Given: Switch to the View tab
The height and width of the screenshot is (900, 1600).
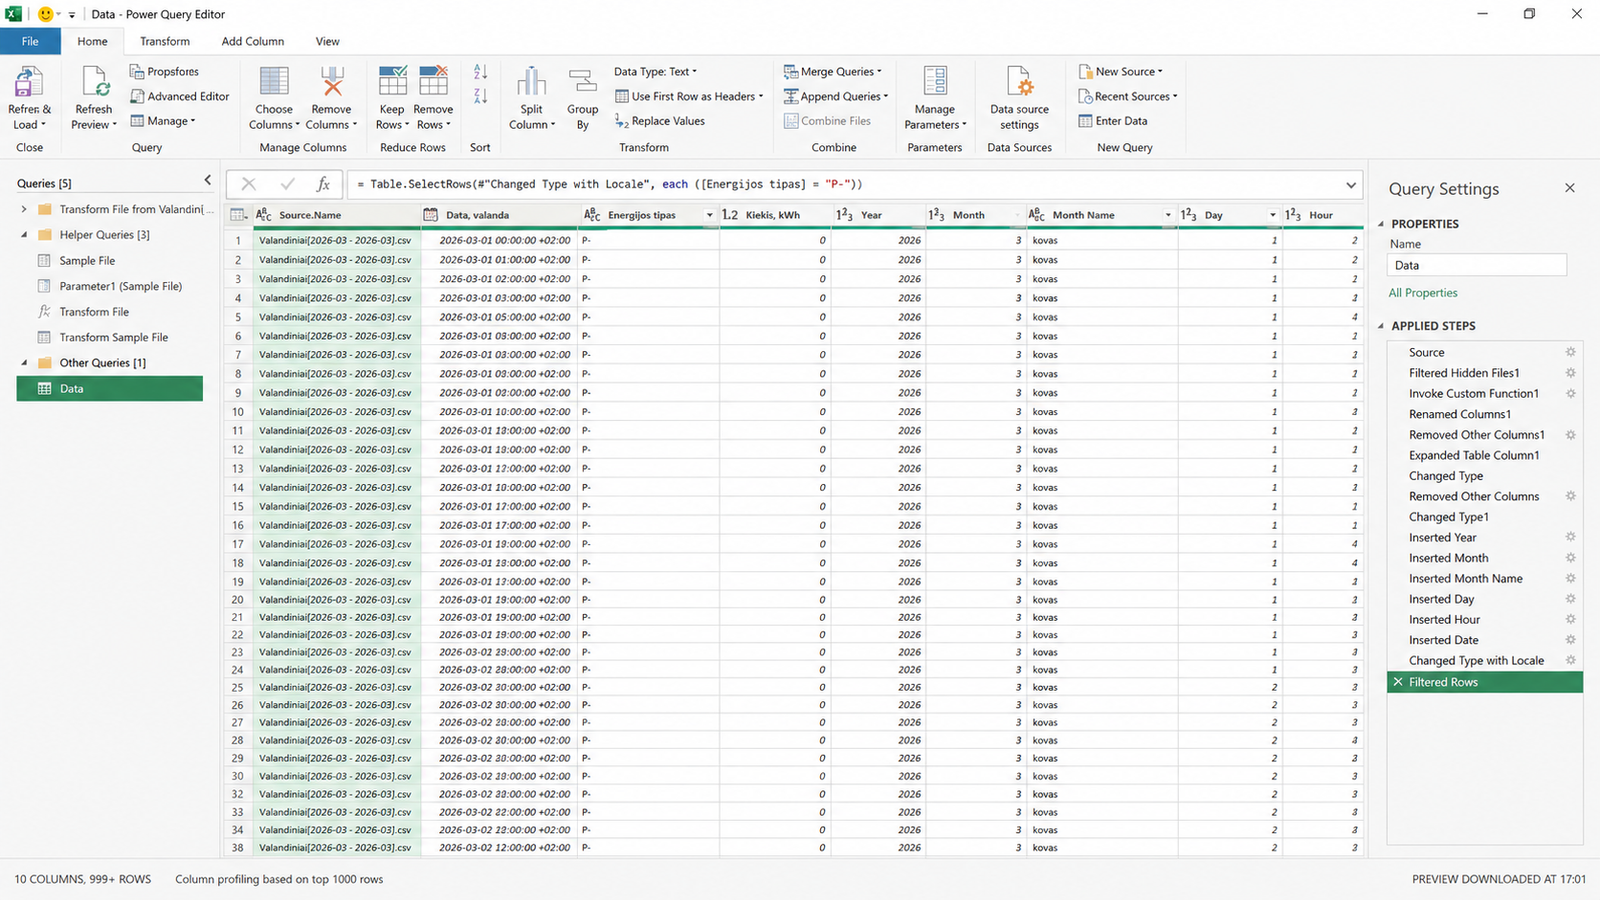Looking at the screenshot, I should (x=328, y=41).
